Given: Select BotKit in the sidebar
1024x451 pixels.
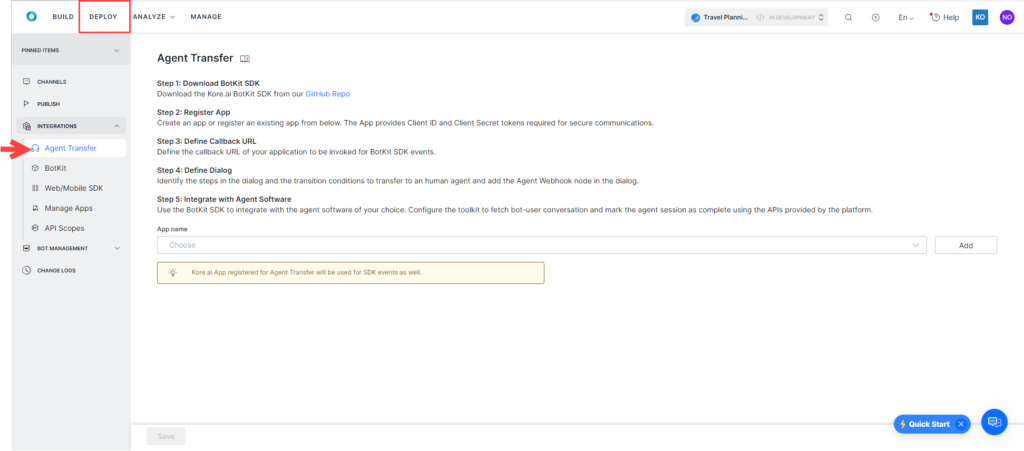Looking at the screenshot, I should [x=55, y=168].
